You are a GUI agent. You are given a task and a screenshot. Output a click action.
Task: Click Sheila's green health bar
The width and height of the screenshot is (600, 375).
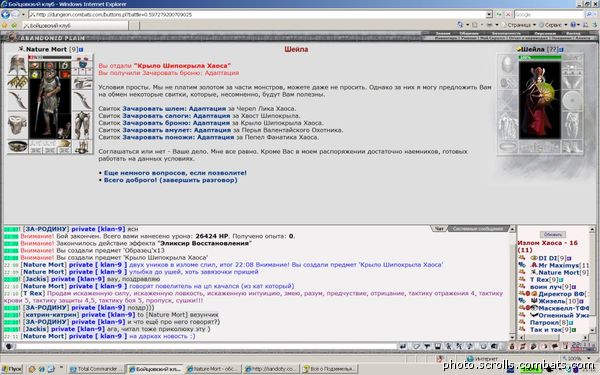pyautogui.click(x=540, y=57)
